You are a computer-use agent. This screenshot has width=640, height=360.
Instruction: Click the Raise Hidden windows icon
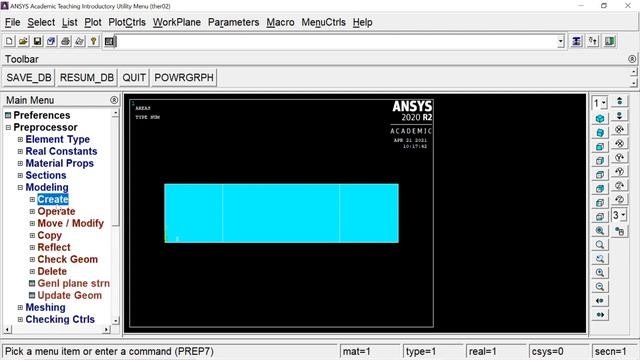pyautogui.click(x=576, y=41)
